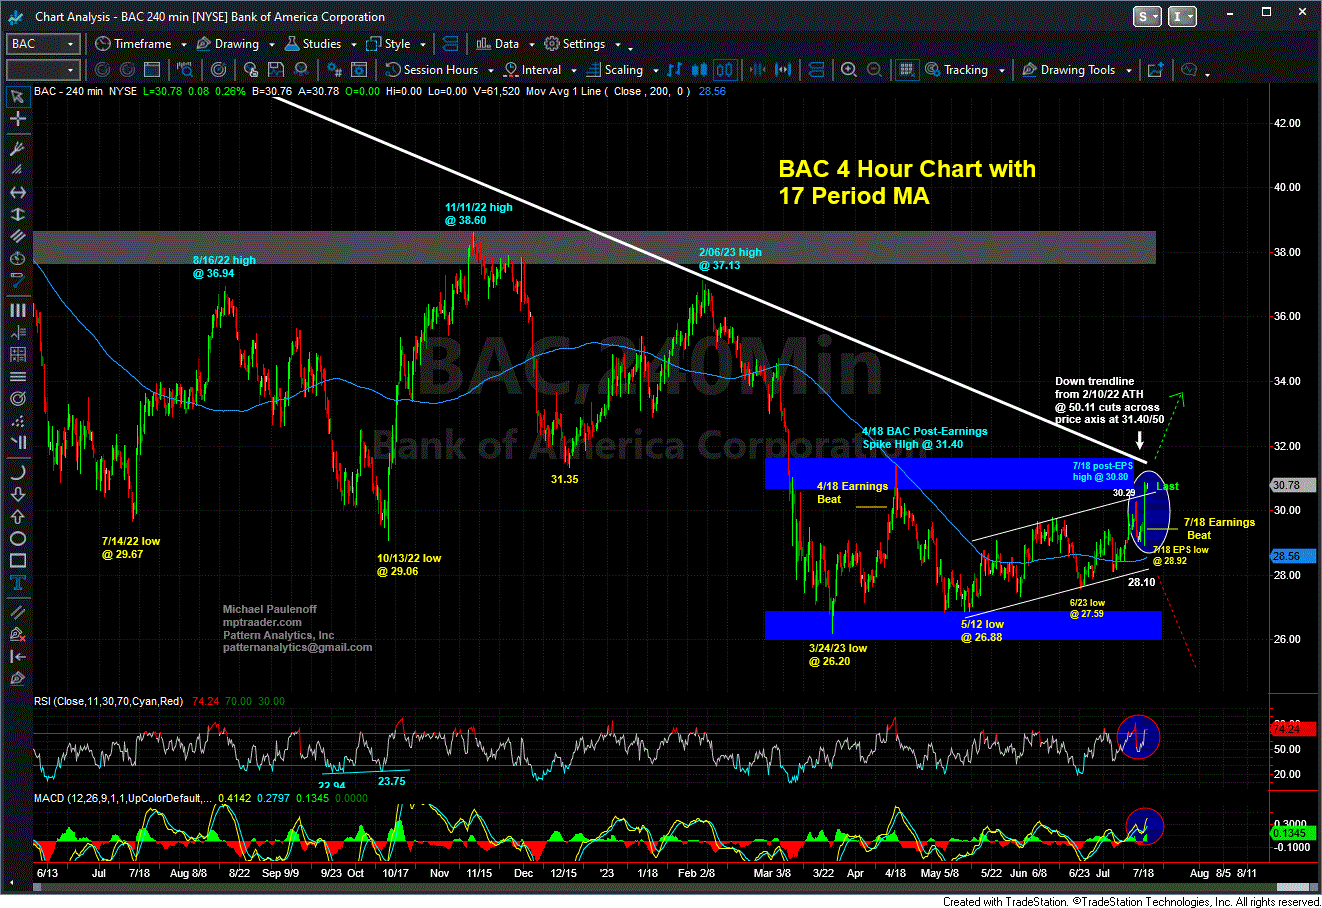Click the save chart floppy icon
This screenshot has height=908, width=1322.
coord(276,70)
